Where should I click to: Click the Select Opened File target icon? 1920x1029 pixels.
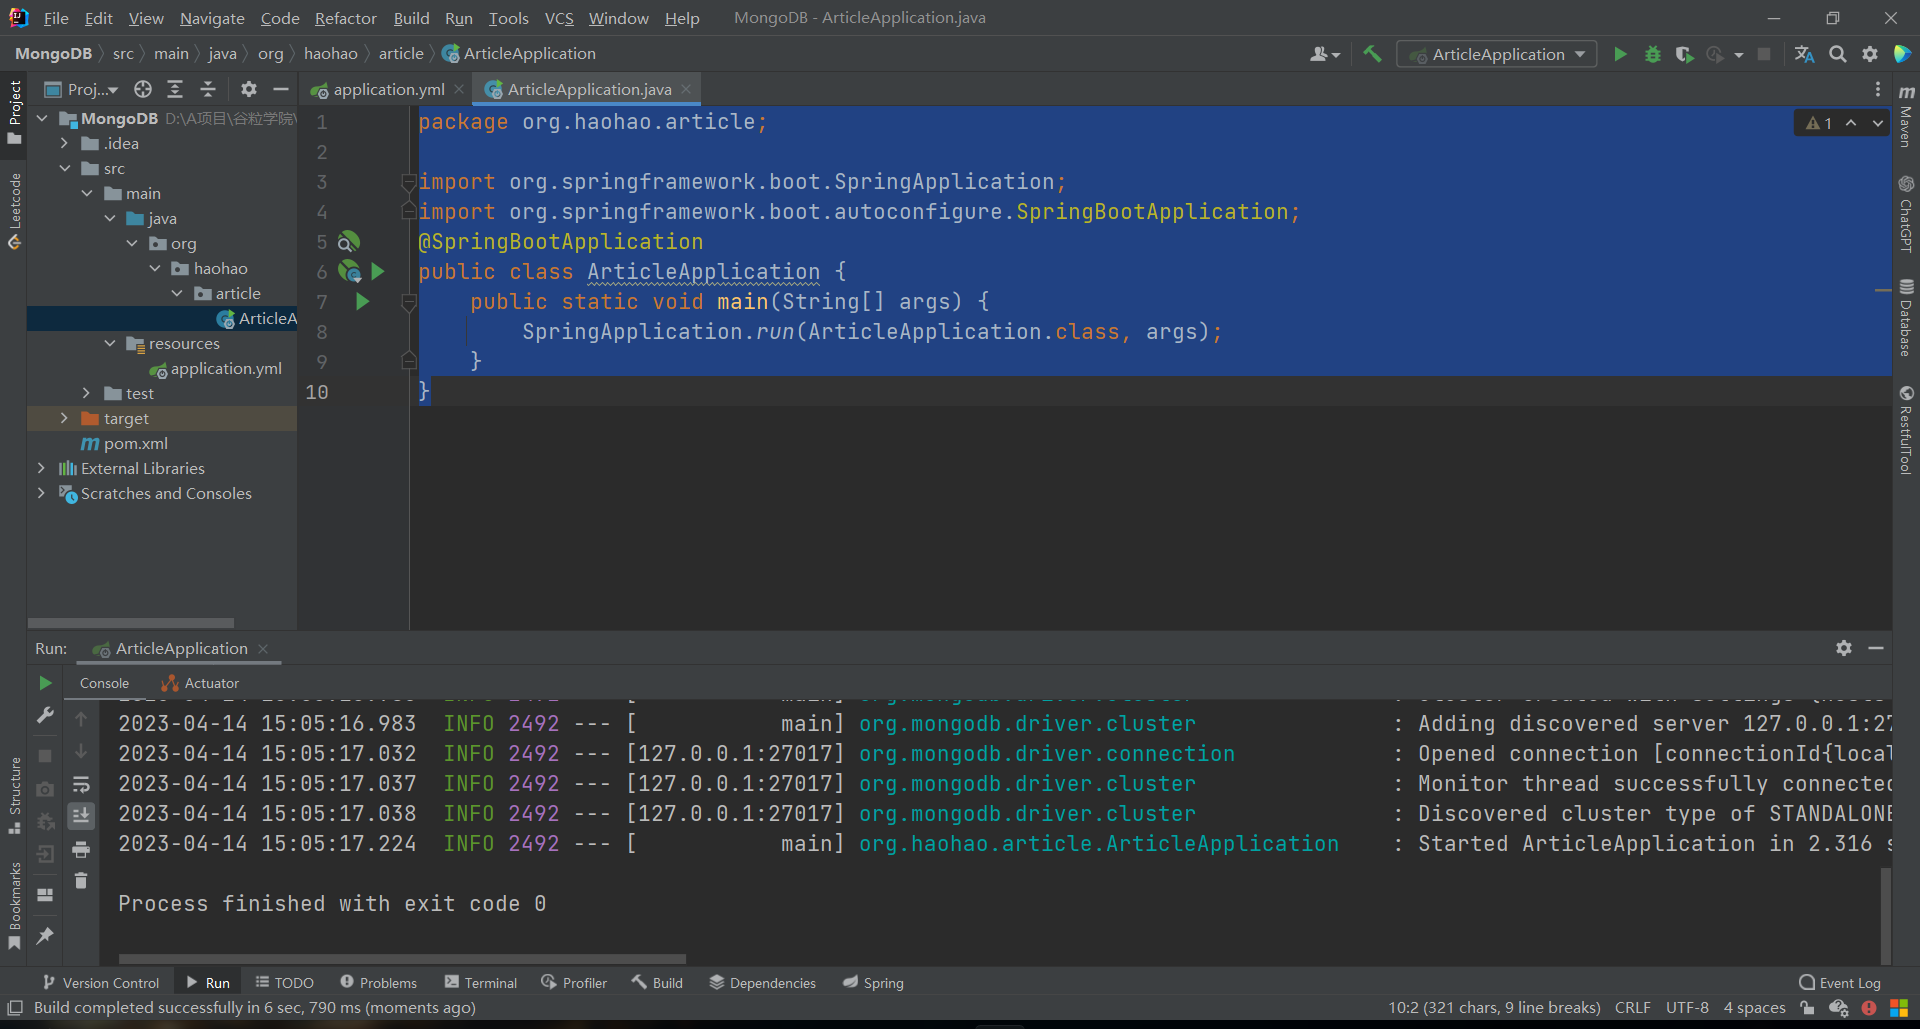coord(143,89)
